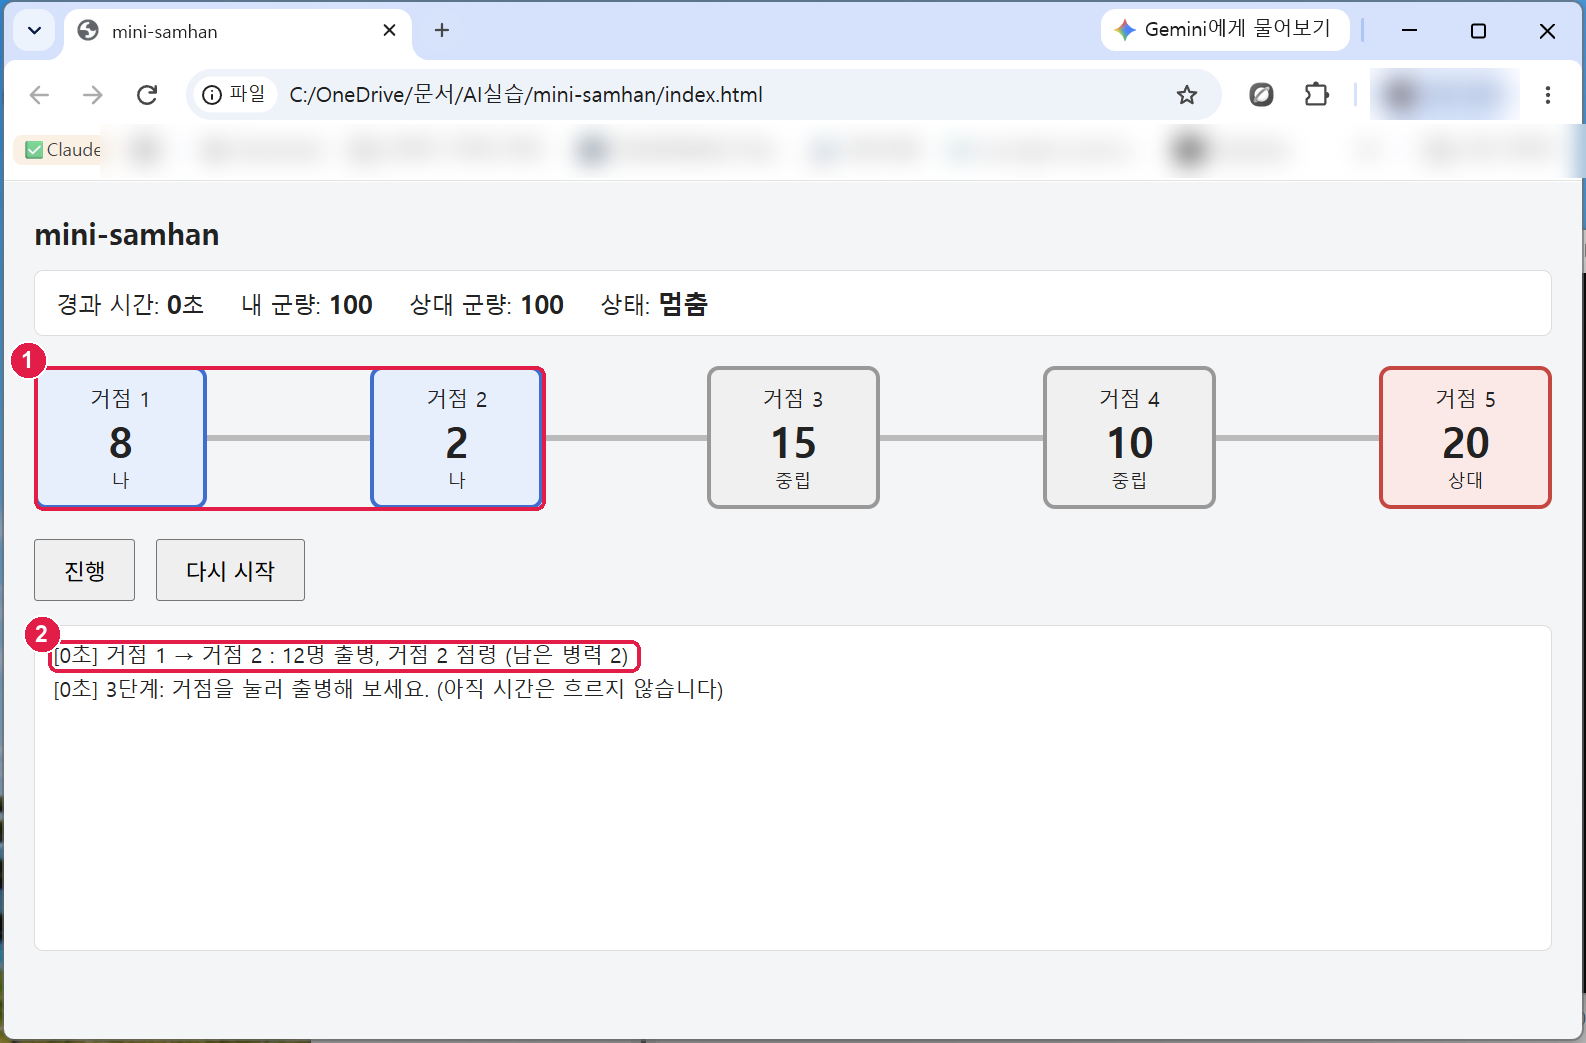Click the mini-samhan page heading

coord(127,235)
